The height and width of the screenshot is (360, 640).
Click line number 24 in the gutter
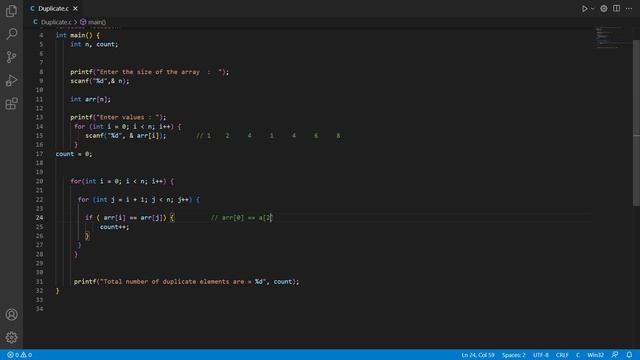(39, 218)
